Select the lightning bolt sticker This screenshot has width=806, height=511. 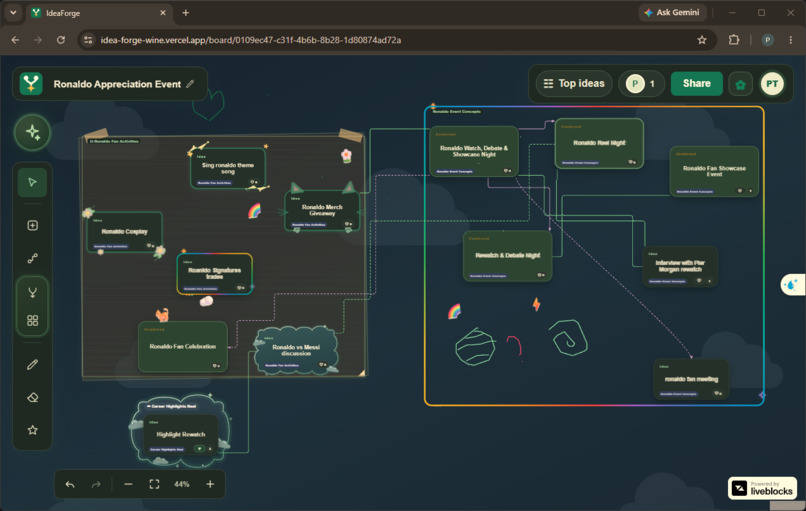pyautogui.click(x=536, y=304)
